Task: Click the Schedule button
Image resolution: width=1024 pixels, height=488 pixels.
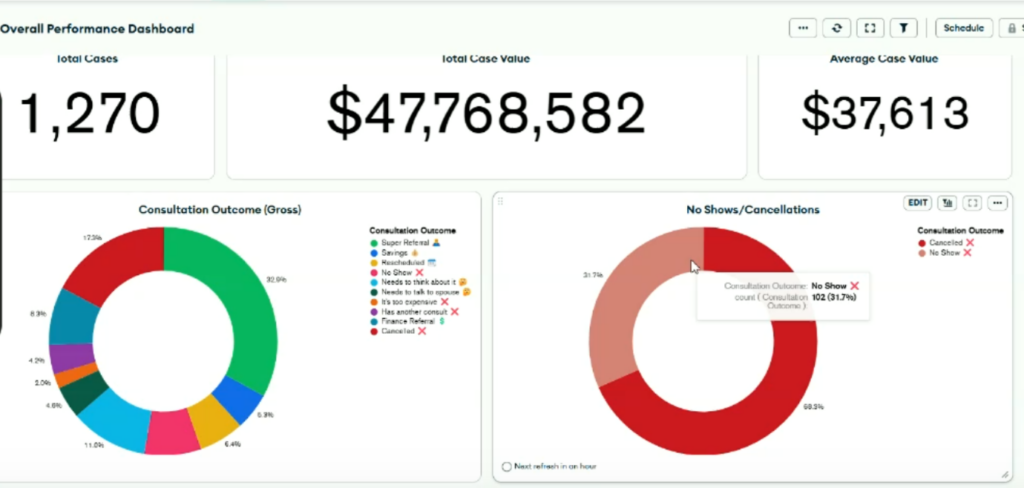Action: click(x=964, y=28)
